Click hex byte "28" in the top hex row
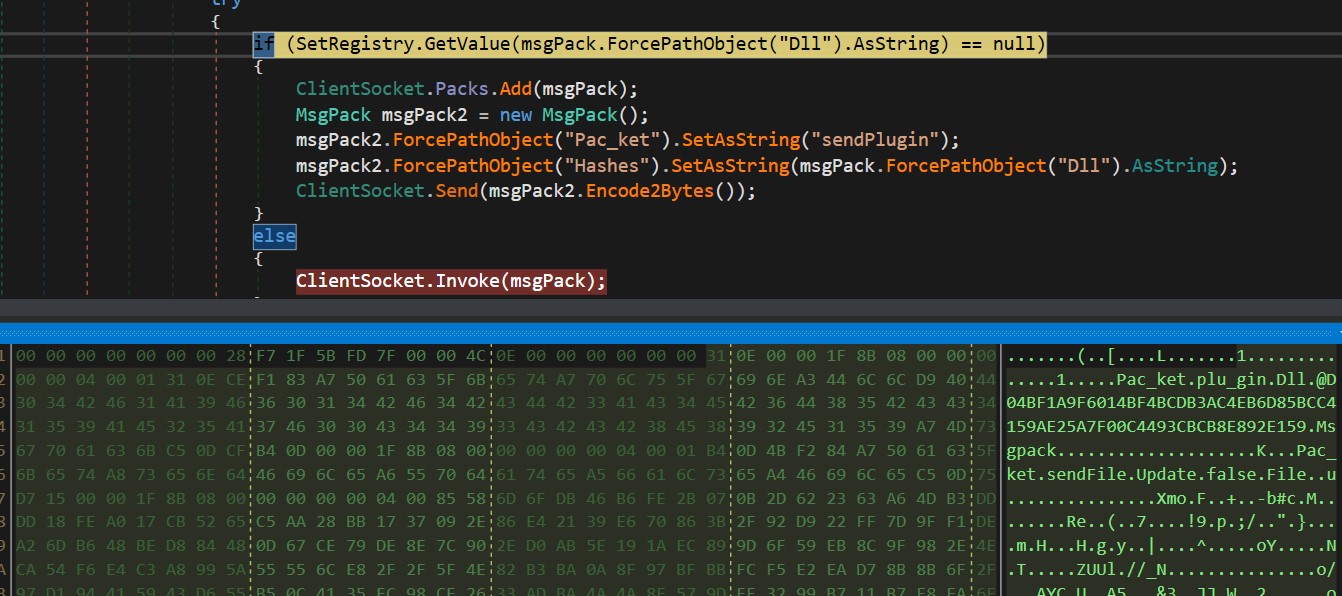The height and width of the screenshot is (596, 1342). [236, 357]
